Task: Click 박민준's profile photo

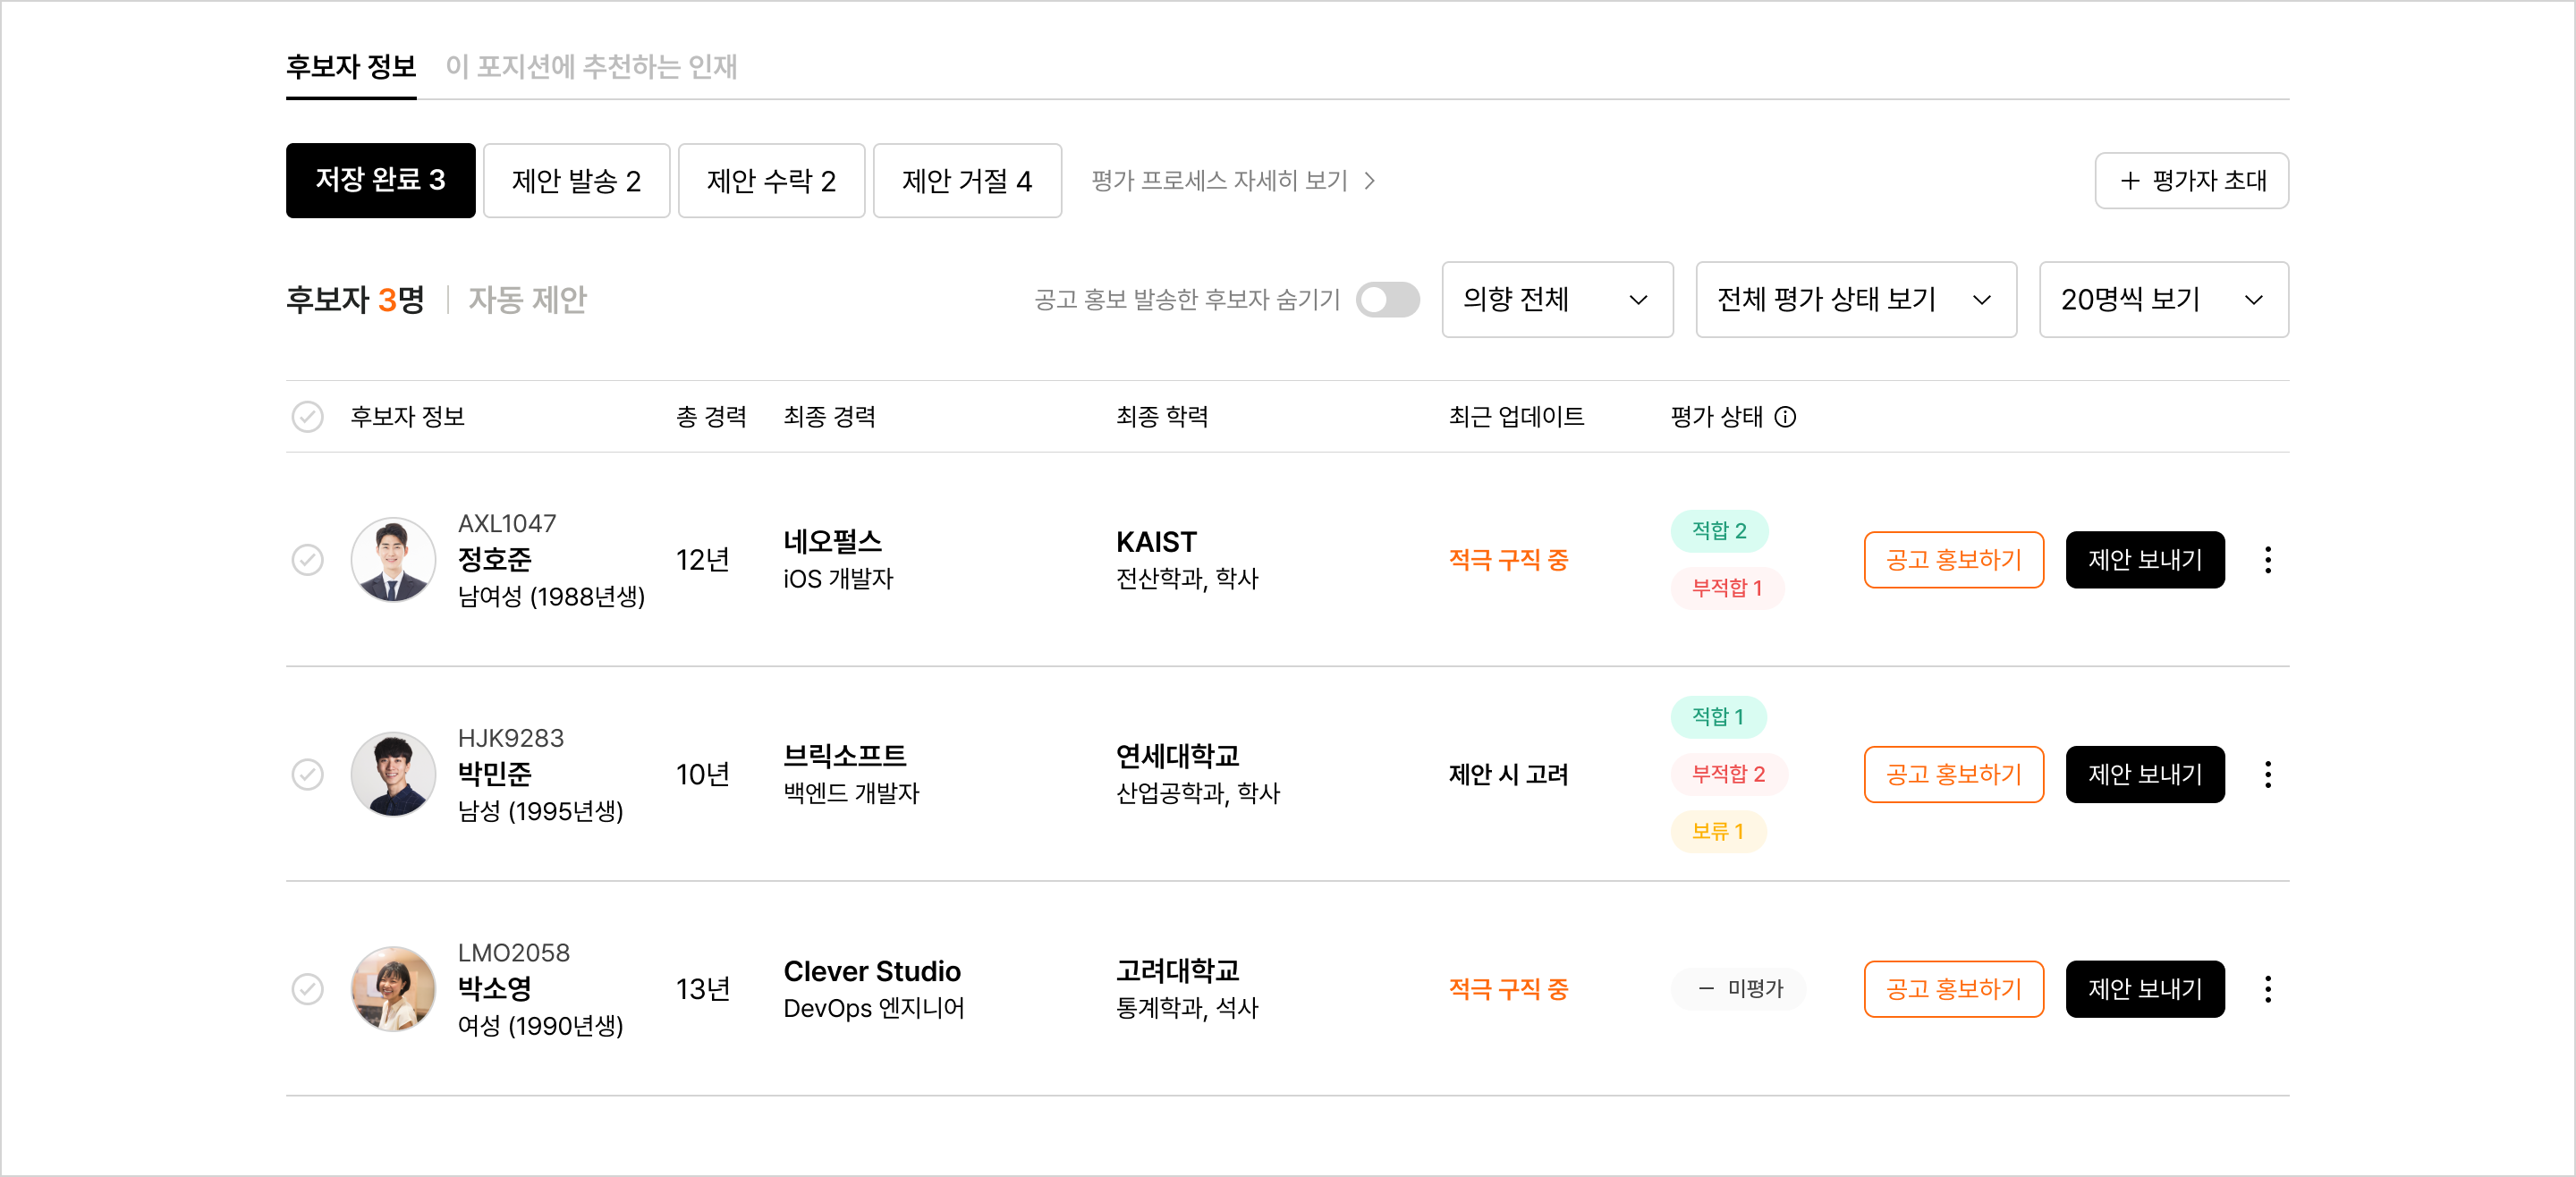Action: coord(393,774)
